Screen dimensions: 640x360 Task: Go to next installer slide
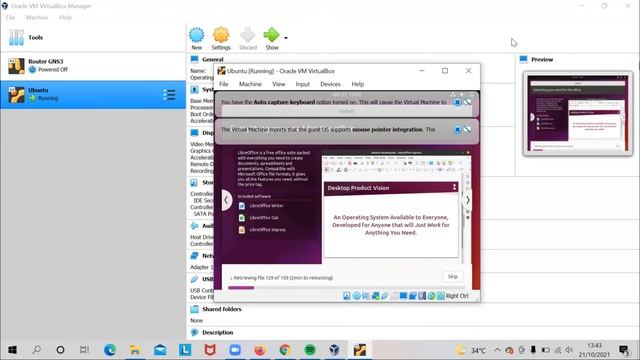[x=467, y=200]
